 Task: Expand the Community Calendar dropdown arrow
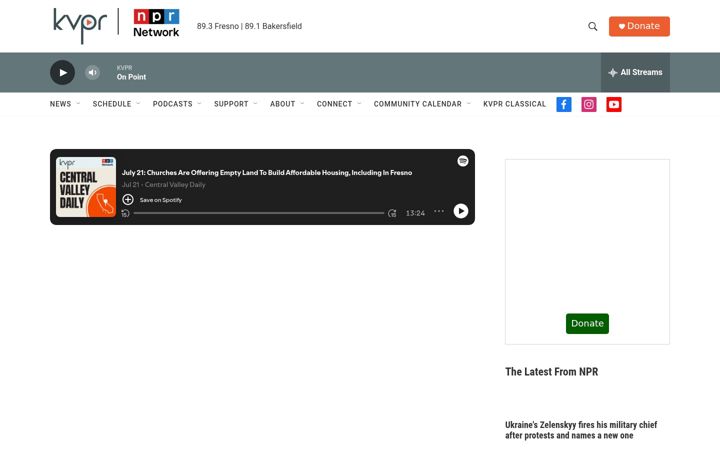tap(469, 104)
